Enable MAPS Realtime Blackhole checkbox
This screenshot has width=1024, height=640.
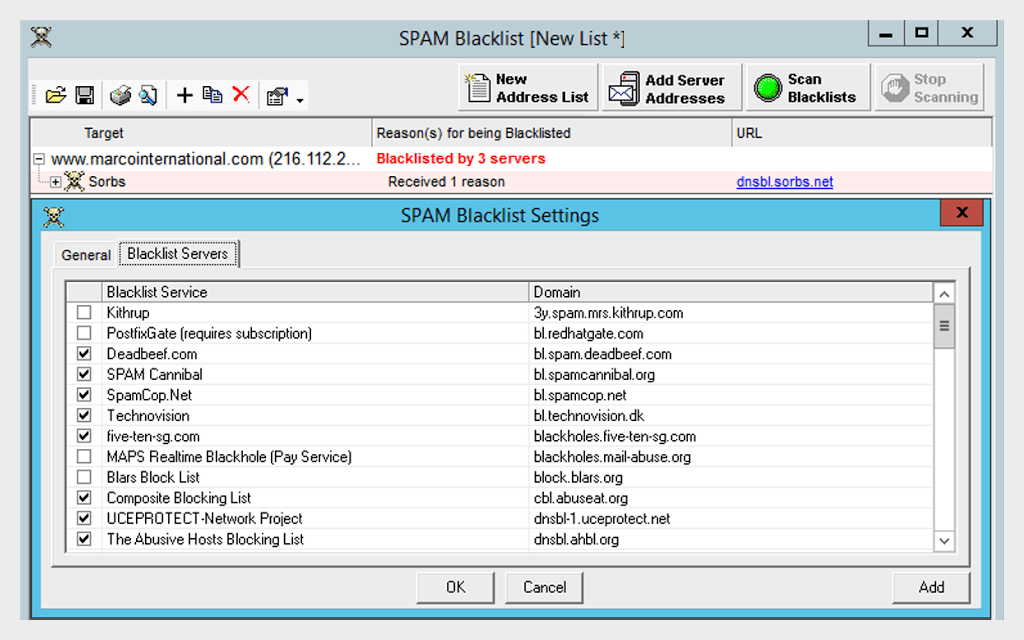[84, 456]
